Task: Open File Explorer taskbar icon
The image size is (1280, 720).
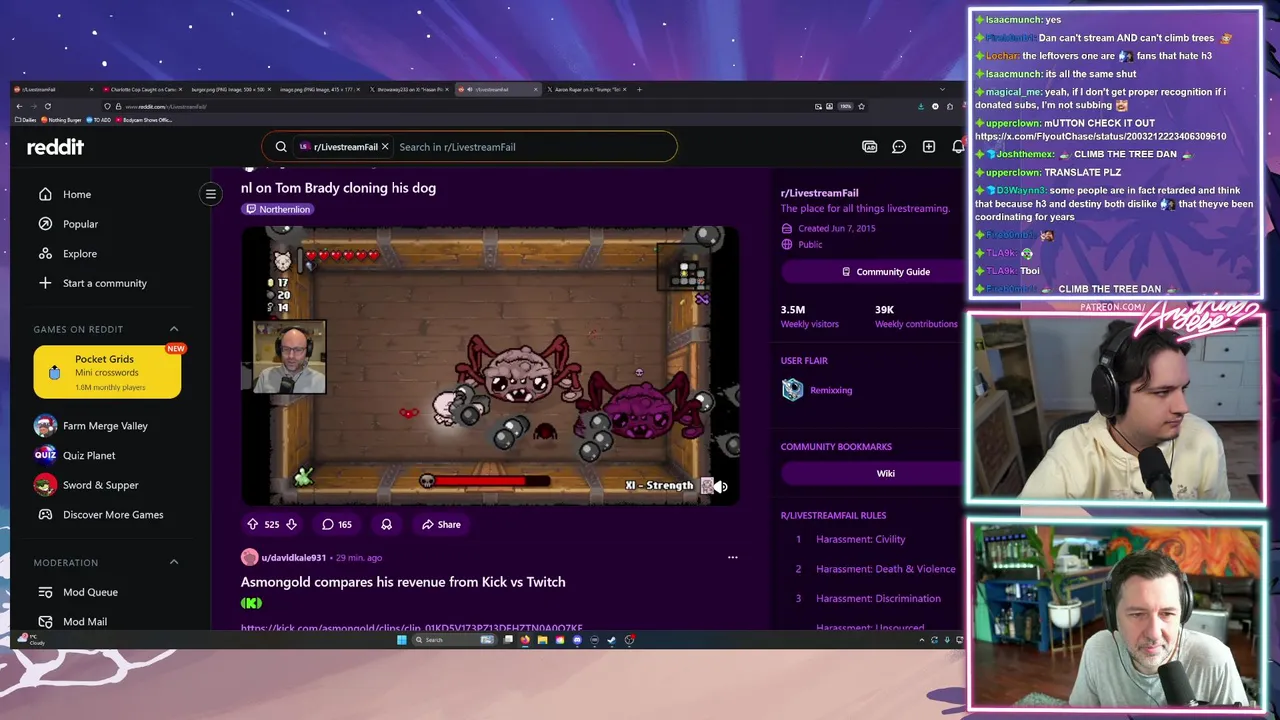Action: (x=542, y=640)
